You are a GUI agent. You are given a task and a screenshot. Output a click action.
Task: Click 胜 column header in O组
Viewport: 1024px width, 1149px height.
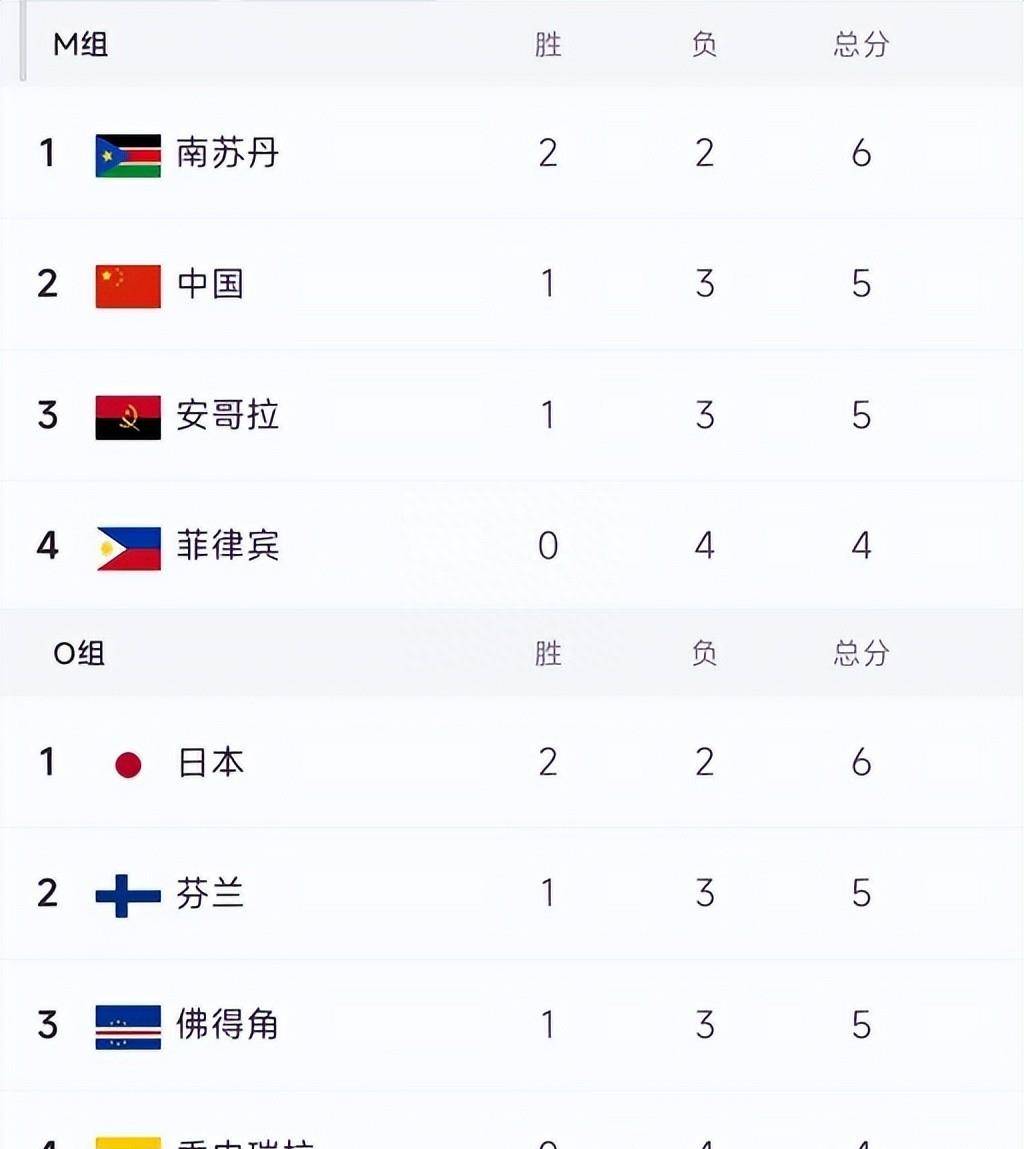(x=548, y=653)
